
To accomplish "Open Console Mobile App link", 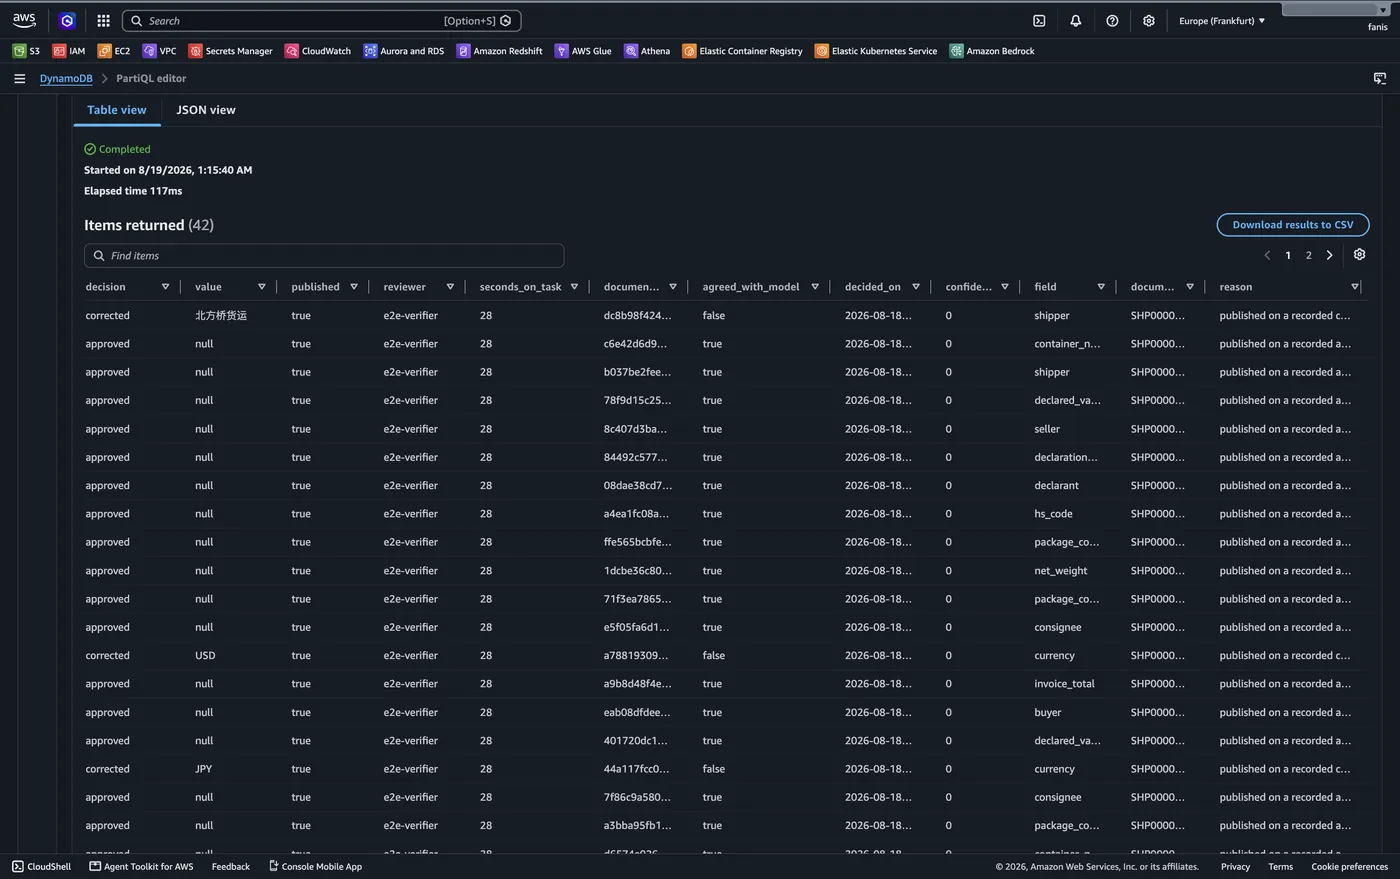I will (315, 867).
